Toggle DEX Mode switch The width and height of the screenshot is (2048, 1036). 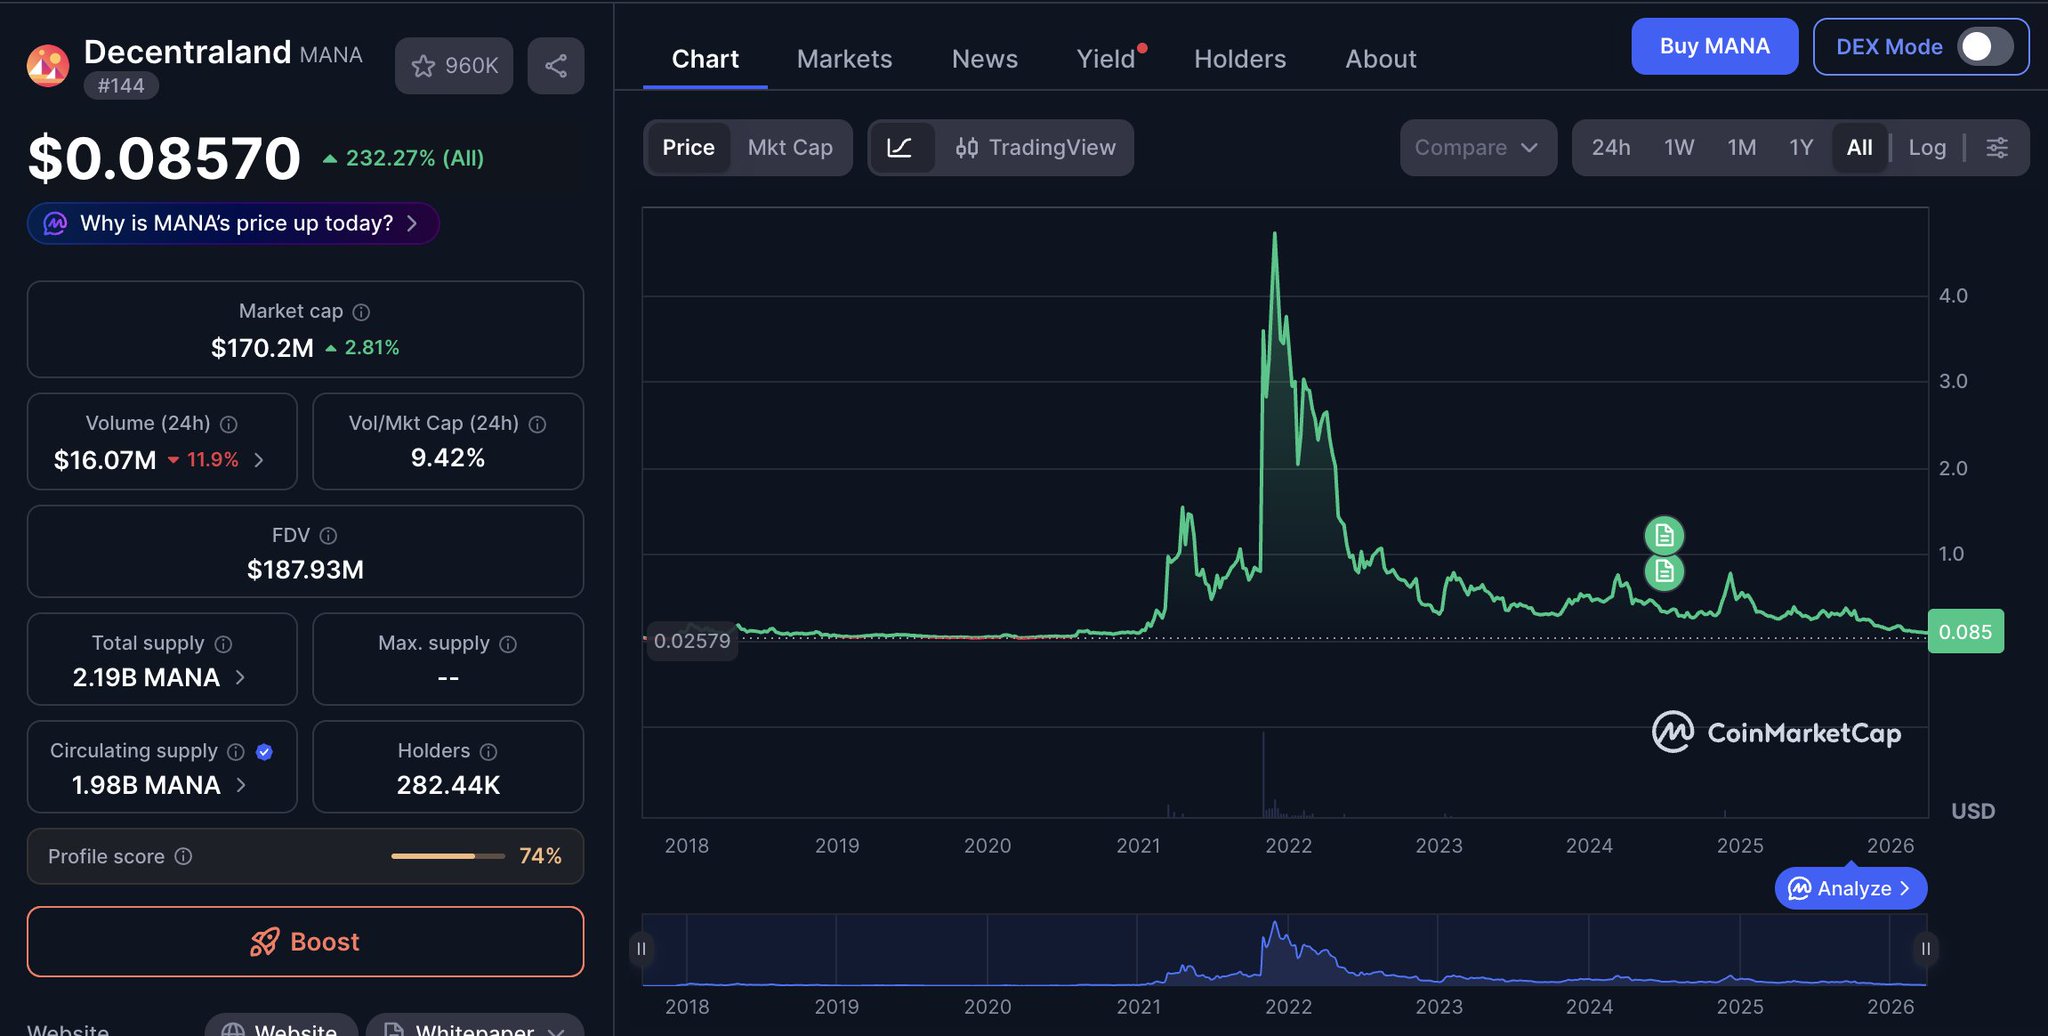[x=1984, y=47]
